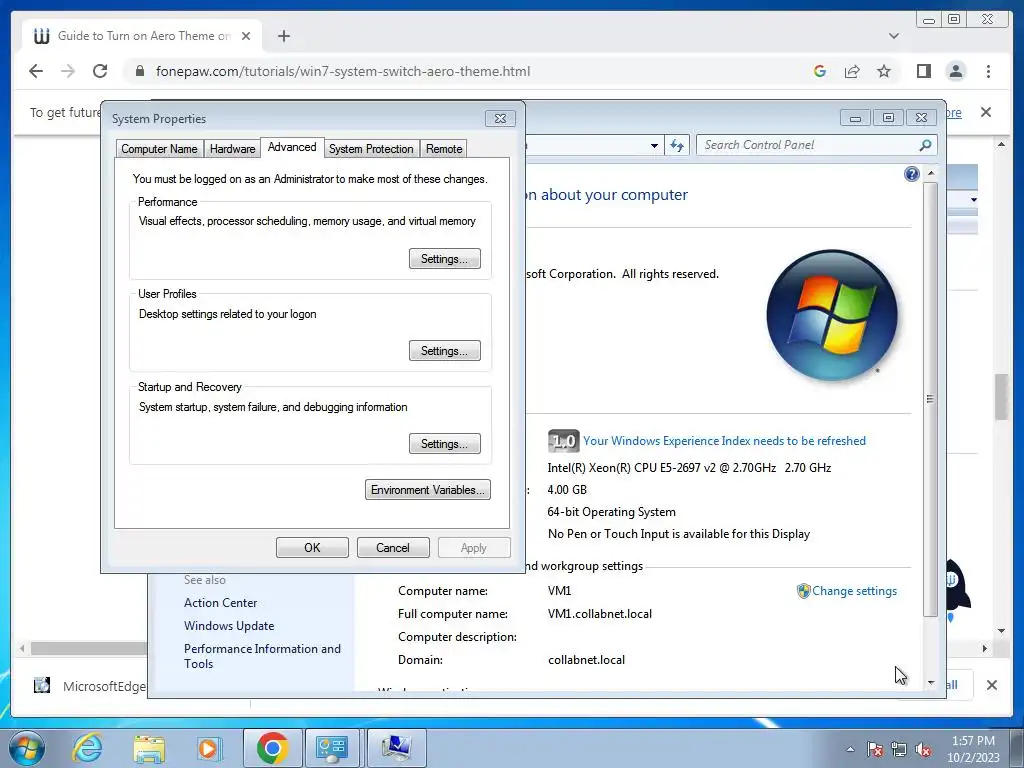Confirm System Properties with OK
Screen dimensions: 1024x768
click(312, 547)
